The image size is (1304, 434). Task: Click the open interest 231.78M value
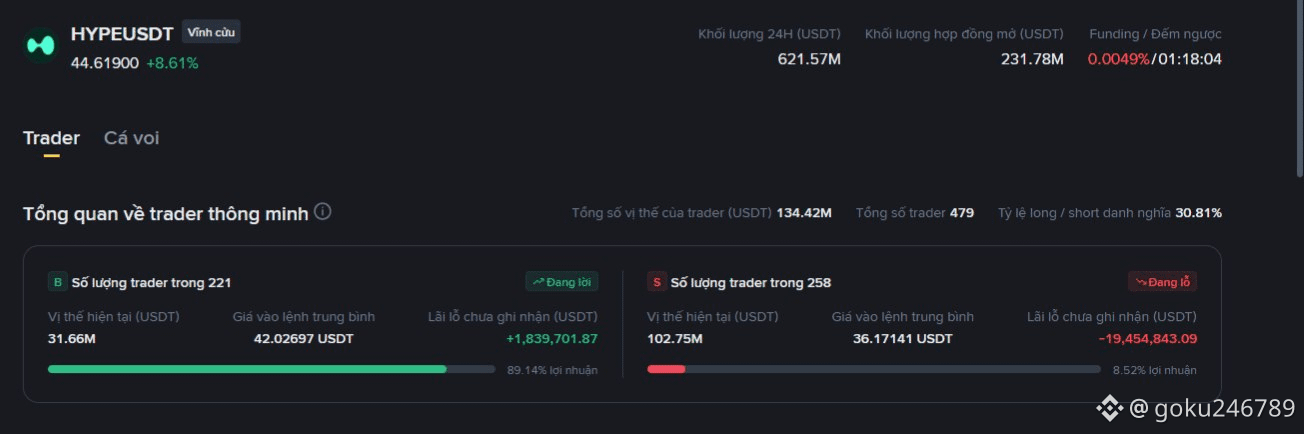tap(1032, 59)
